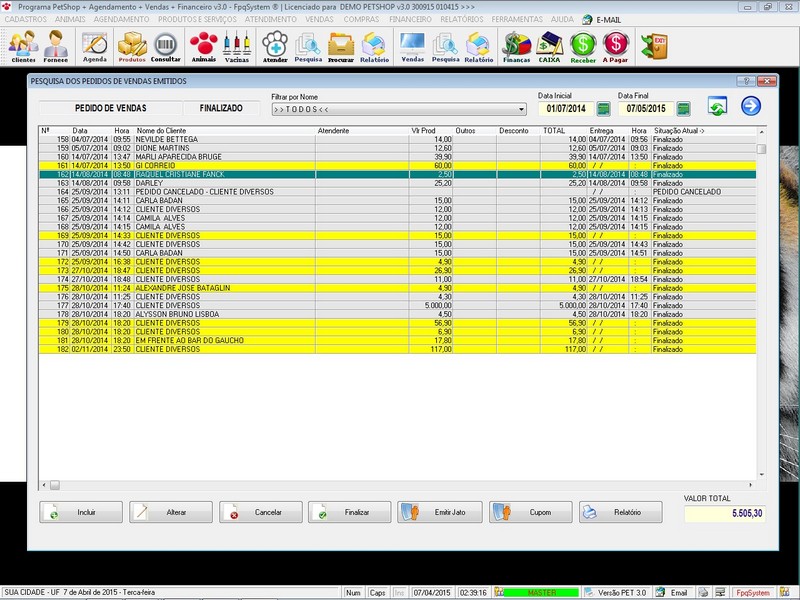Expand the Filtrar por Nome dropdown
800x600 pixels.
(x=521, y=109)
